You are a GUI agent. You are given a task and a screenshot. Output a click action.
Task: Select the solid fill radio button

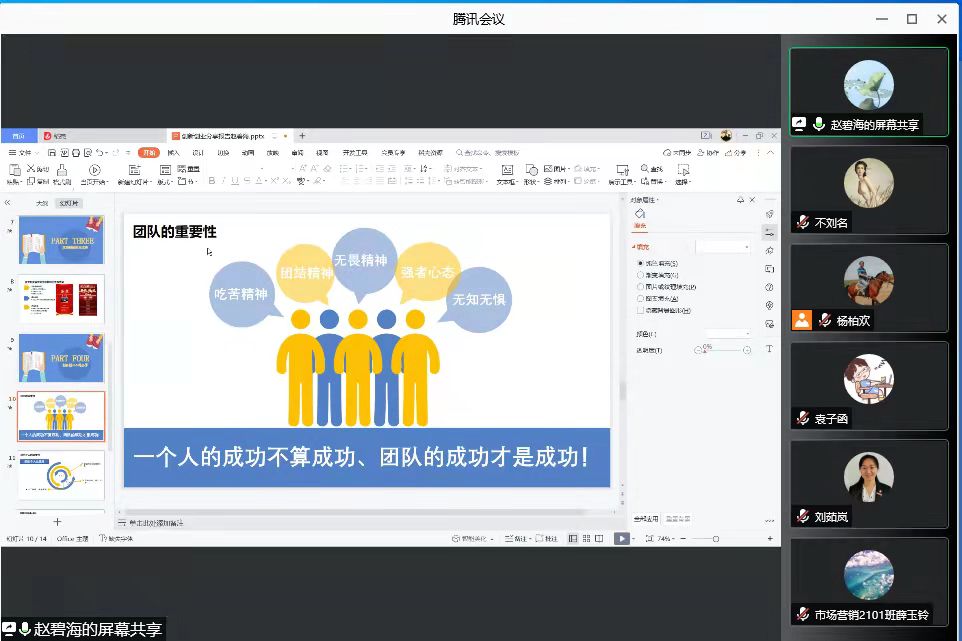pos(641,263)
